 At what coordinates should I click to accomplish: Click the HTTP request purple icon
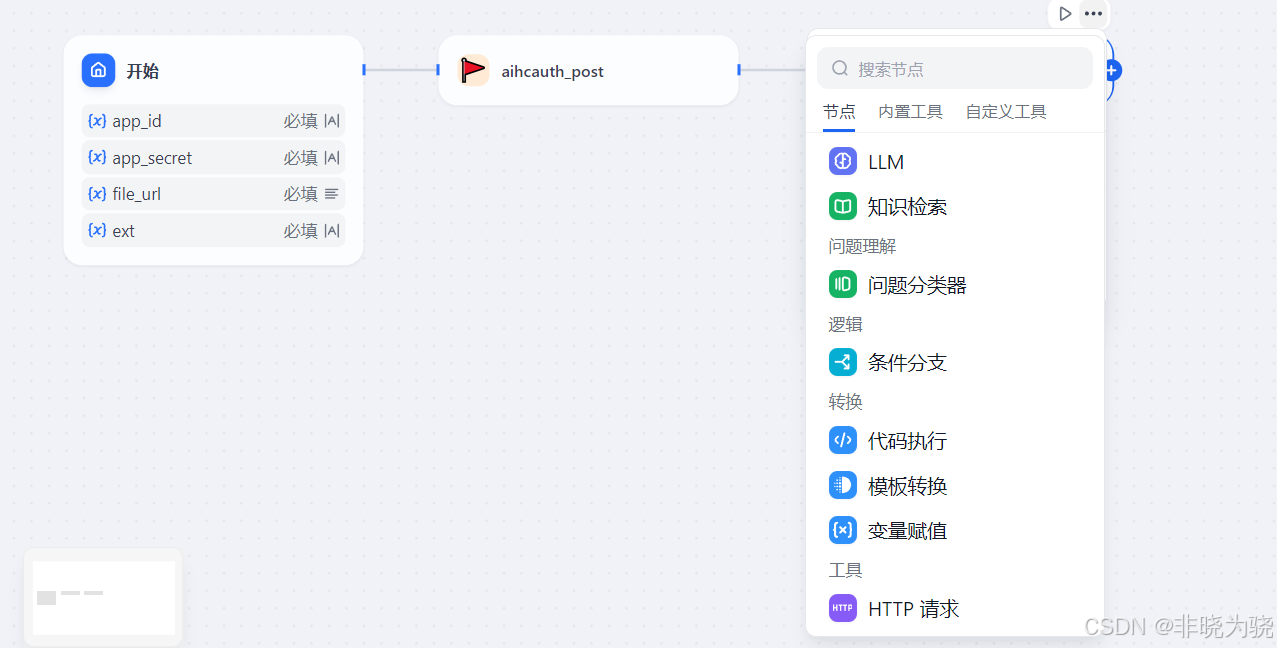[843, 608]
